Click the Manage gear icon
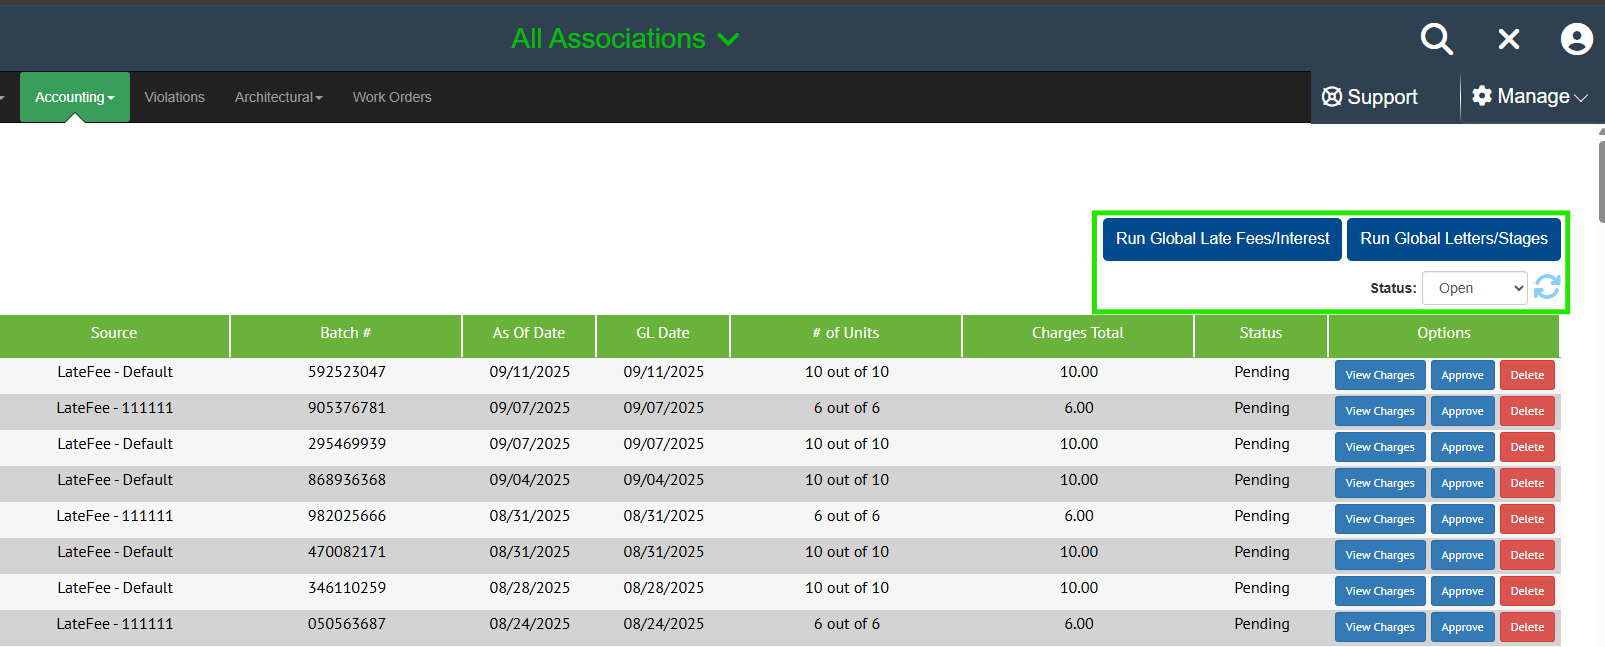The image size is (1605, 647). pyautogui.click(x=1482, y=96)
